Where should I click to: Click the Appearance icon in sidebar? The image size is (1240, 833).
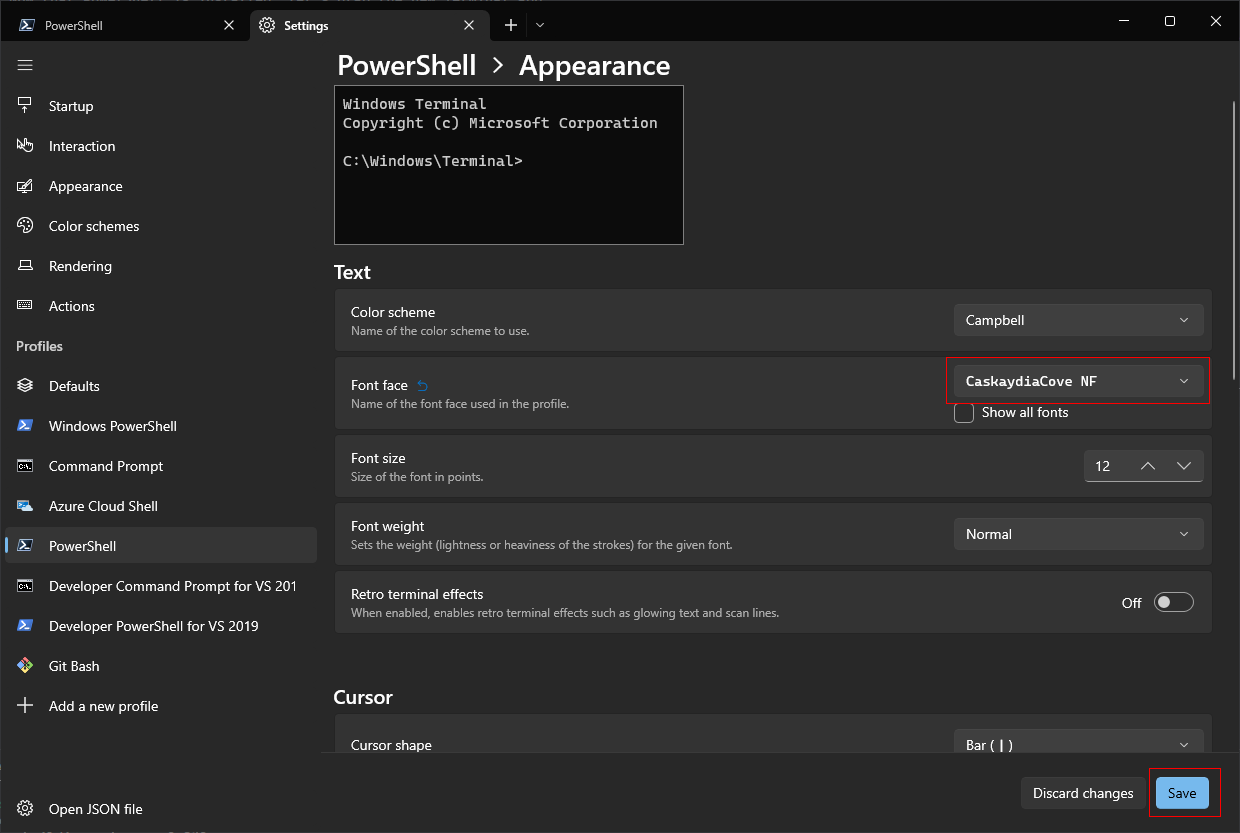point(25,185)
